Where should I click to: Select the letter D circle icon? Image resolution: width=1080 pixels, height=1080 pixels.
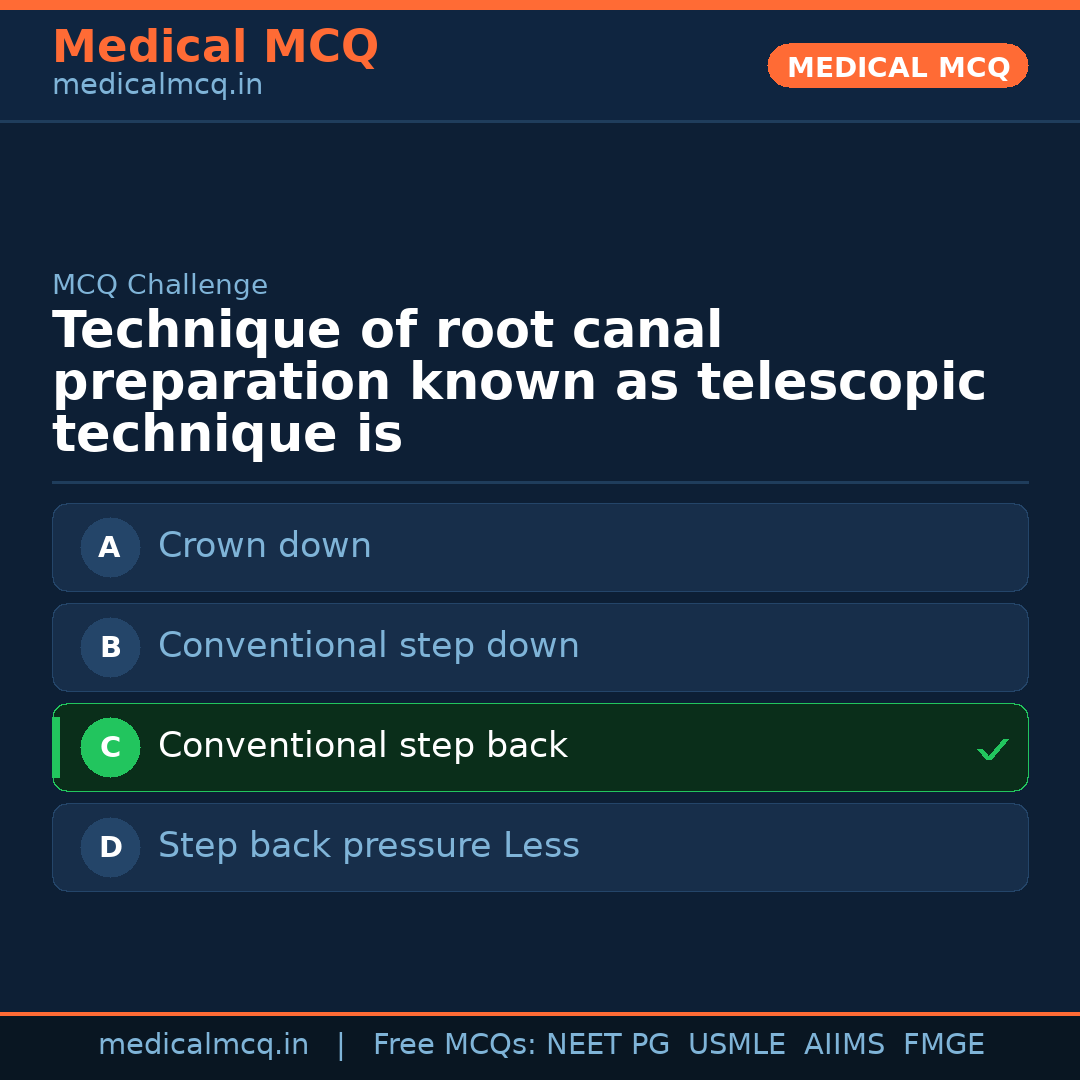[x=110, y=847]
